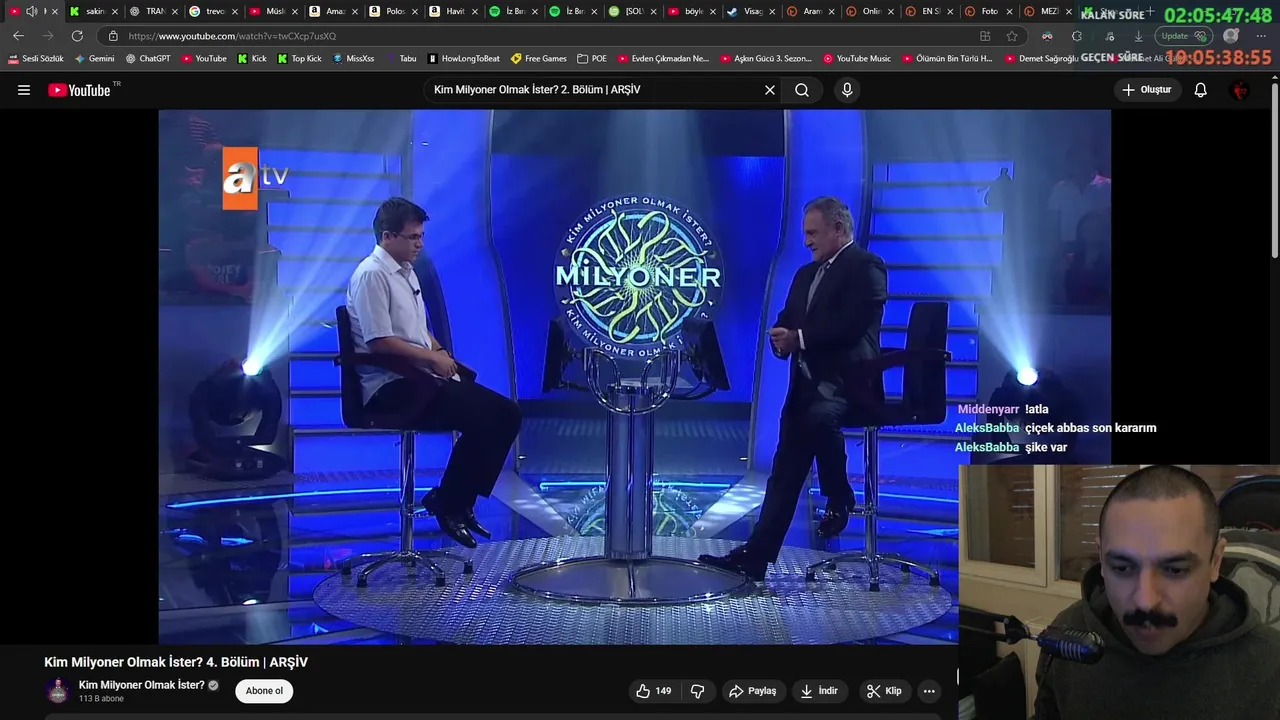Screen dimensions: 1280x720
Task: Open YouTube account avatar menu
Action: click(1240, 90)
